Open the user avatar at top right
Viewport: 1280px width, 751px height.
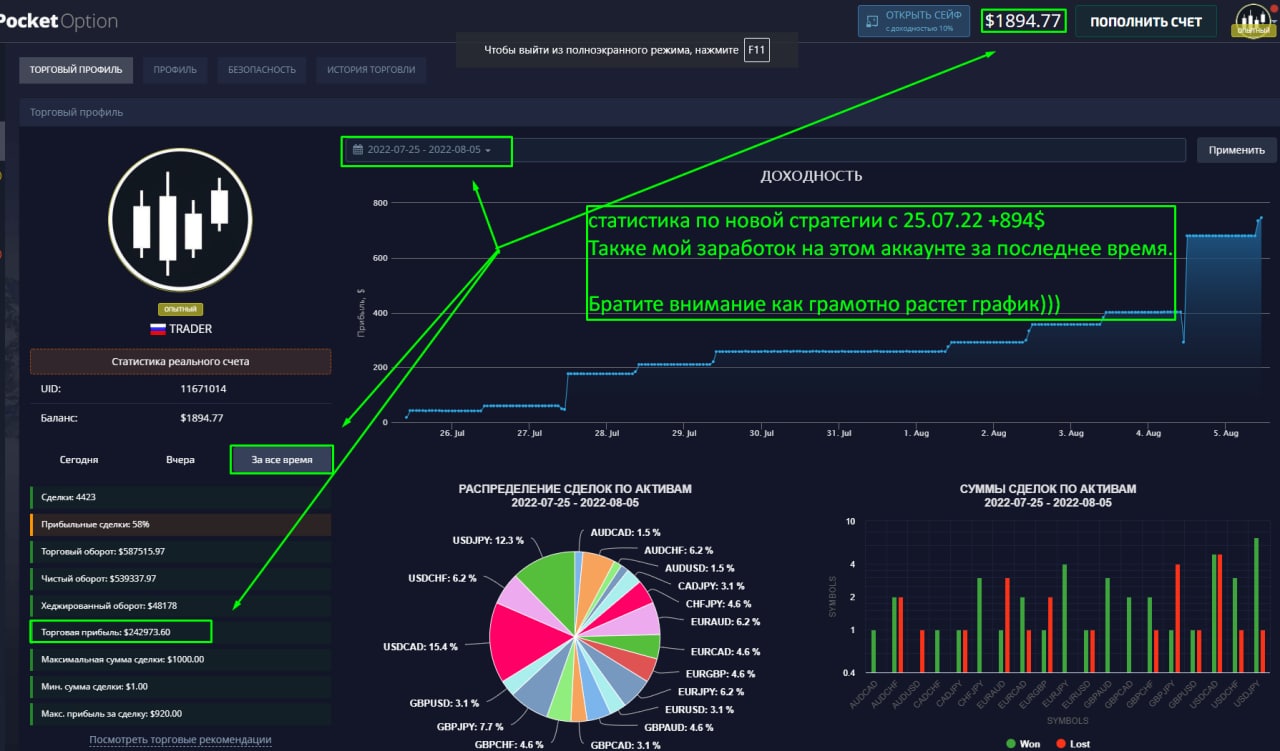(x=1252, y=20)
